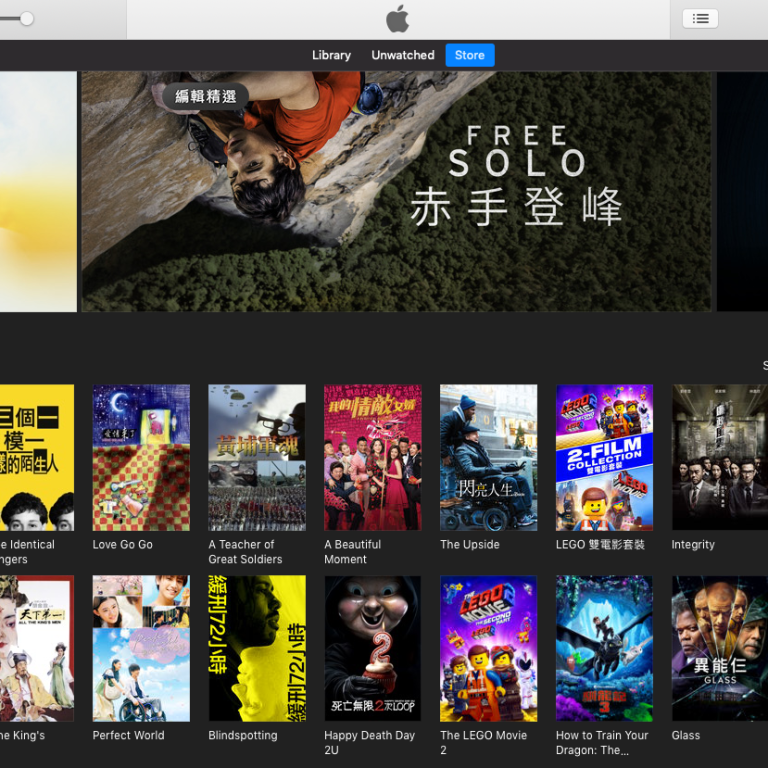Open the list view button in toolbar
This screenshot has height=768, width=768.
700,19
